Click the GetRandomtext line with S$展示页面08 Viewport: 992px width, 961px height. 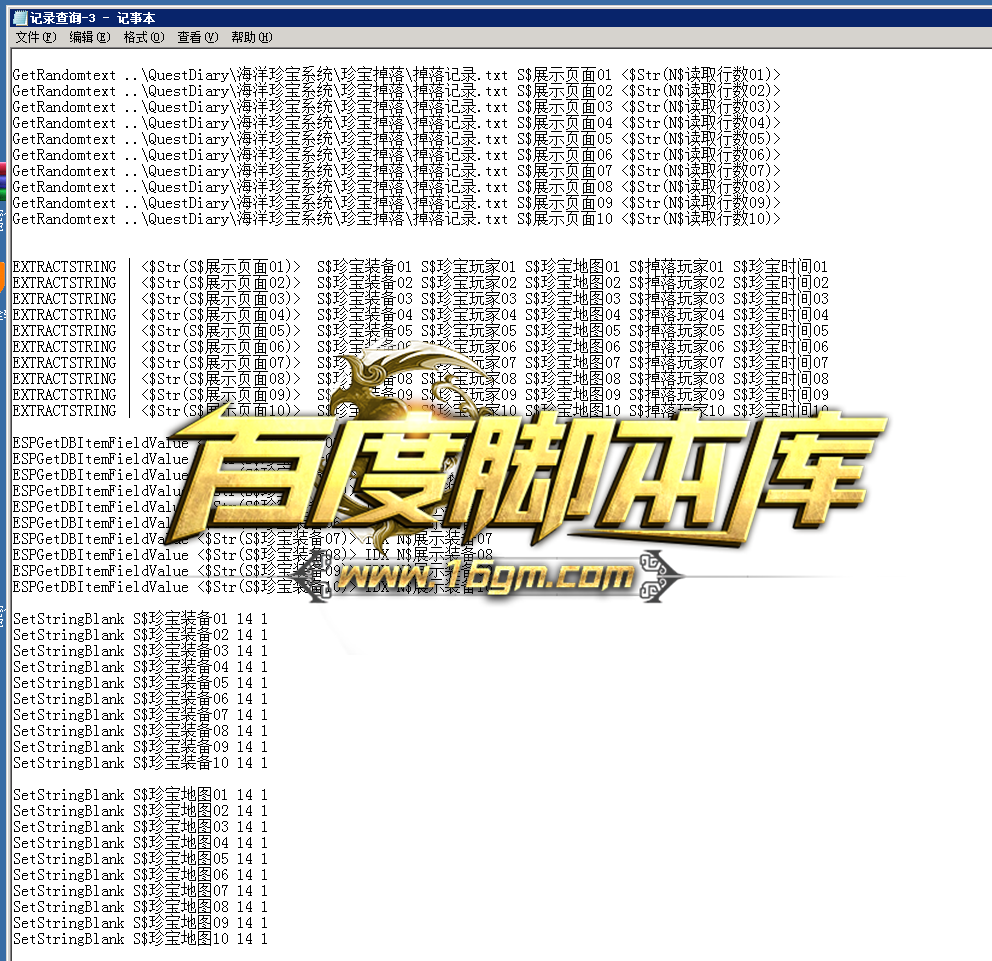pos(397,187)
